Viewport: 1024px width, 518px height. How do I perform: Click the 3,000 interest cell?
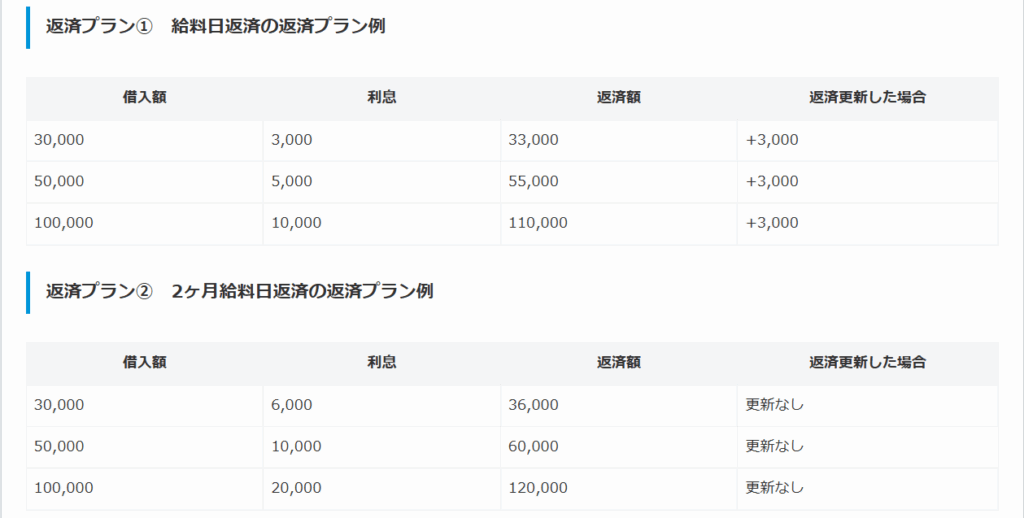(x=291, y=140)
